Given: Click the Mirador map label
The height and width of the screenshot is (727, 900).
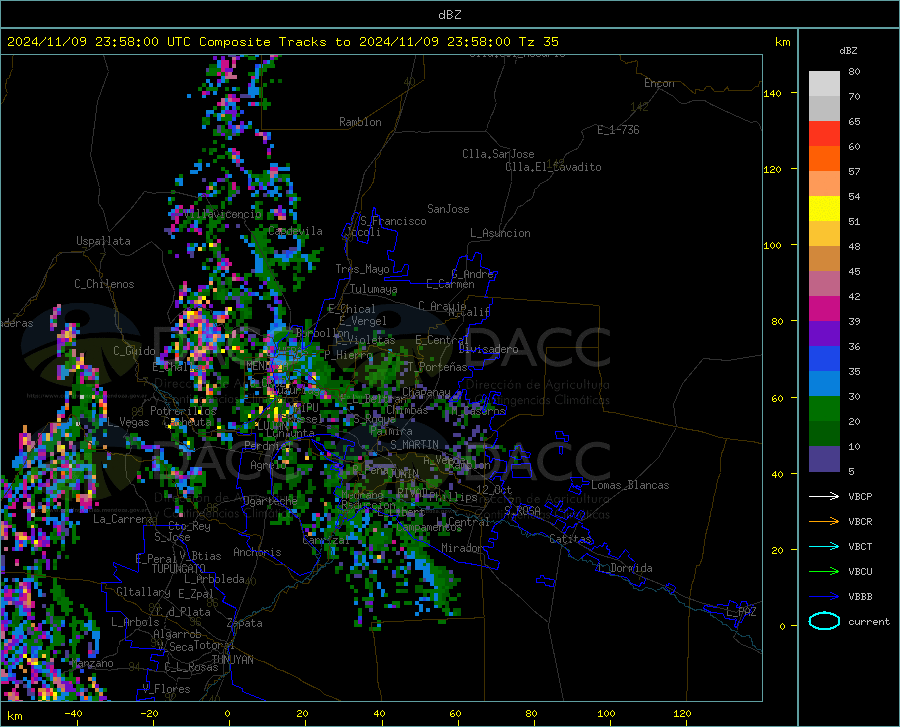Looking at the screenshot, I should pyautogui.click(x=462, y=548).
